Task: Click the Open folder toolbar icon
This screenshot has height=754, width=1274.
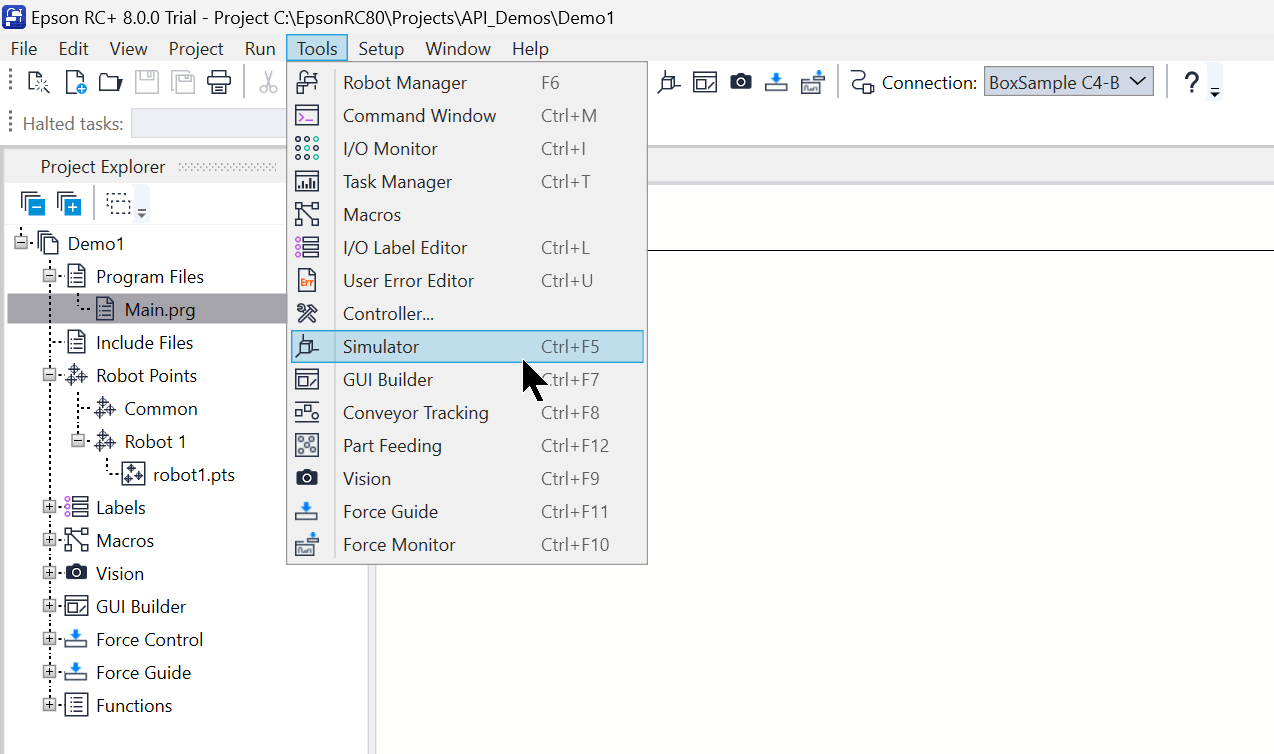Action: 110,83
